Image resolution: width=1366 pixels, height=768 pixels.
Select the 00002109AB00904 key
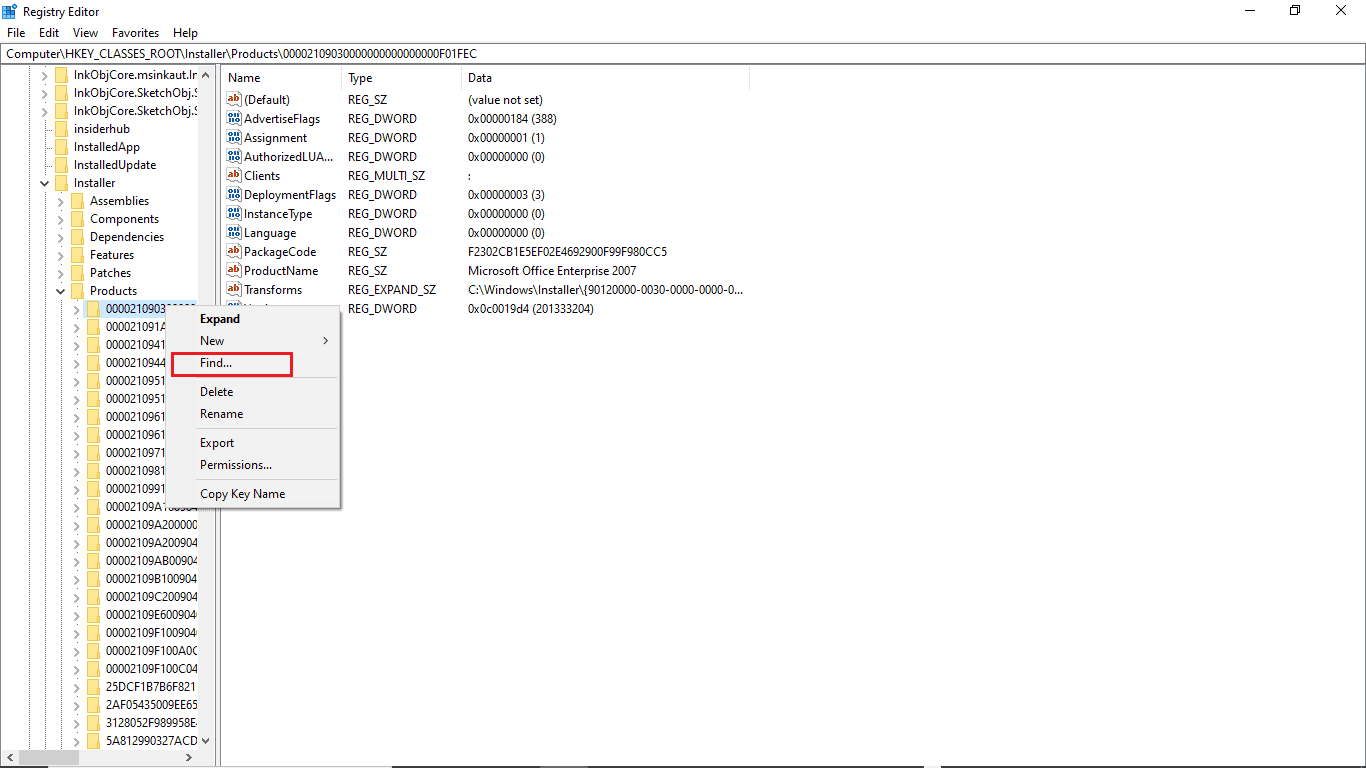[151, 561]
